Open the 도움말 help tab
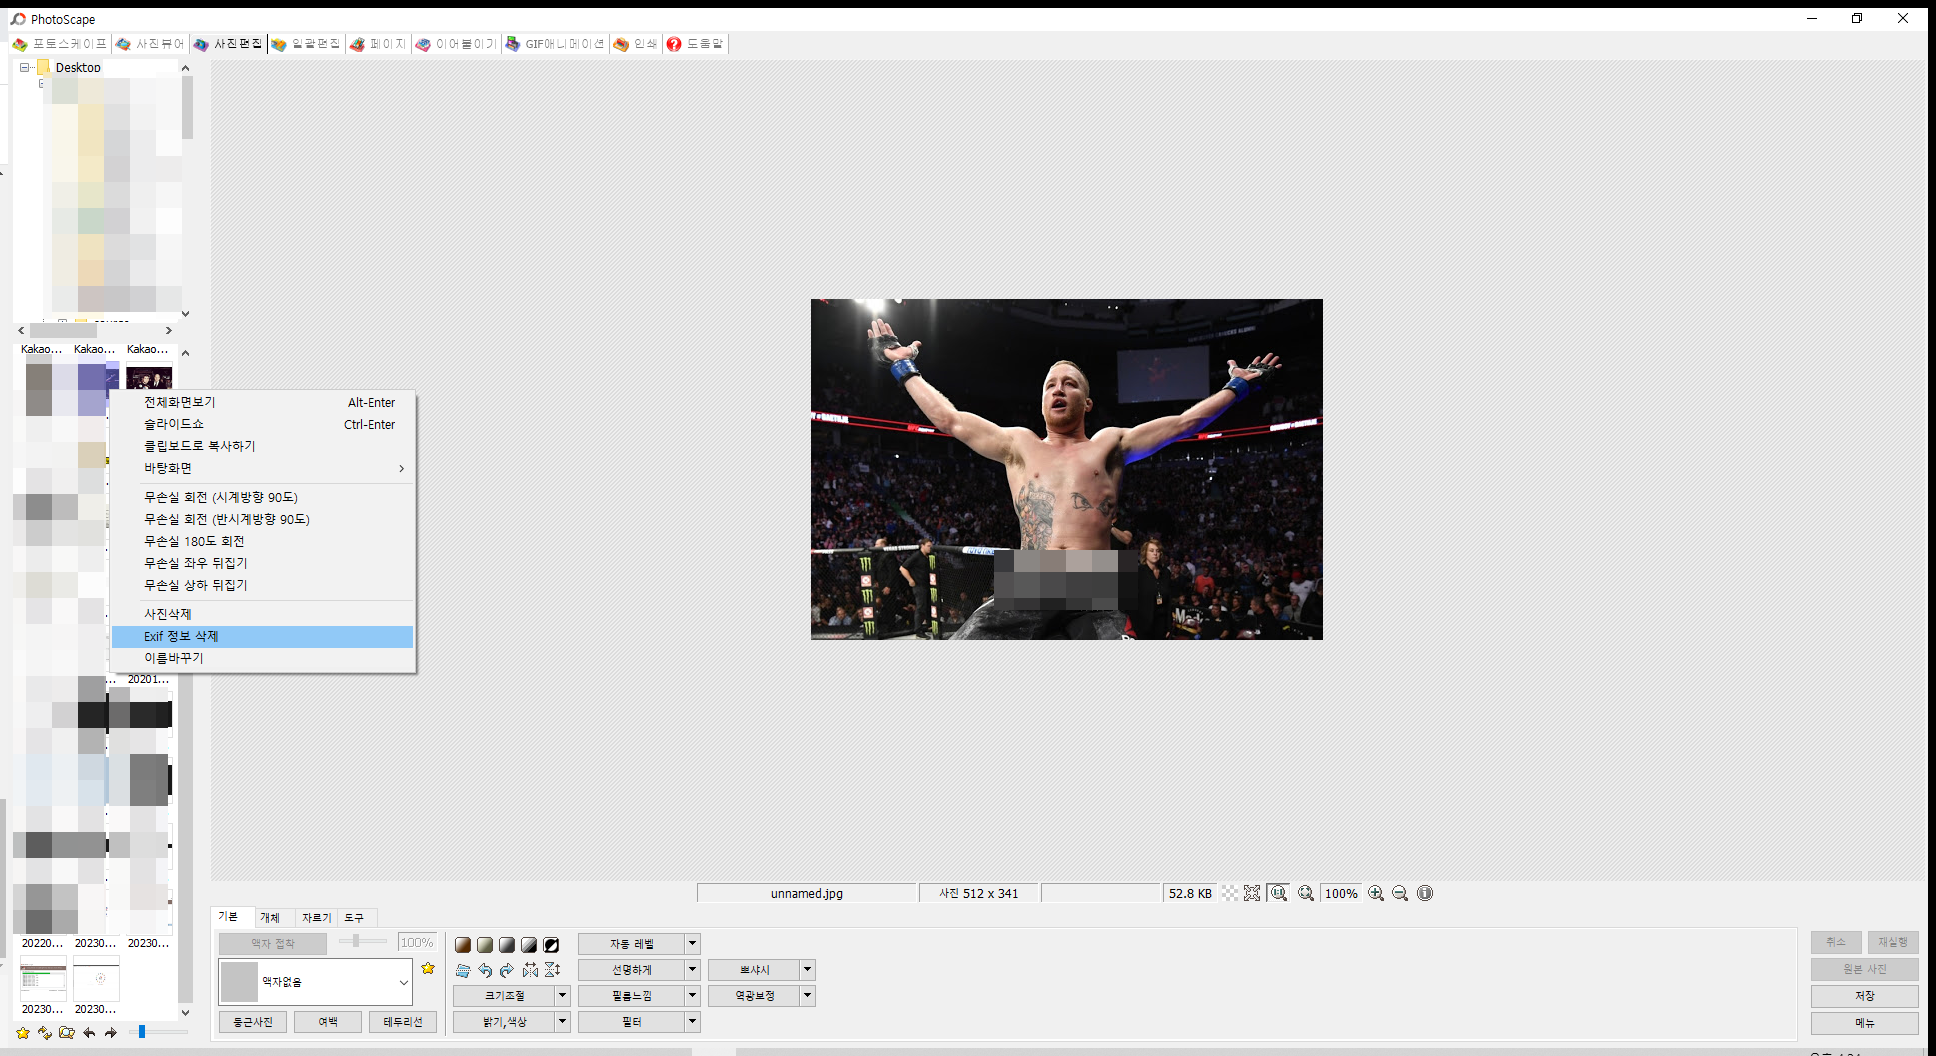The width and height of the screenshot is (1936, 1056). pyautogui.click(x=695, y=44)
